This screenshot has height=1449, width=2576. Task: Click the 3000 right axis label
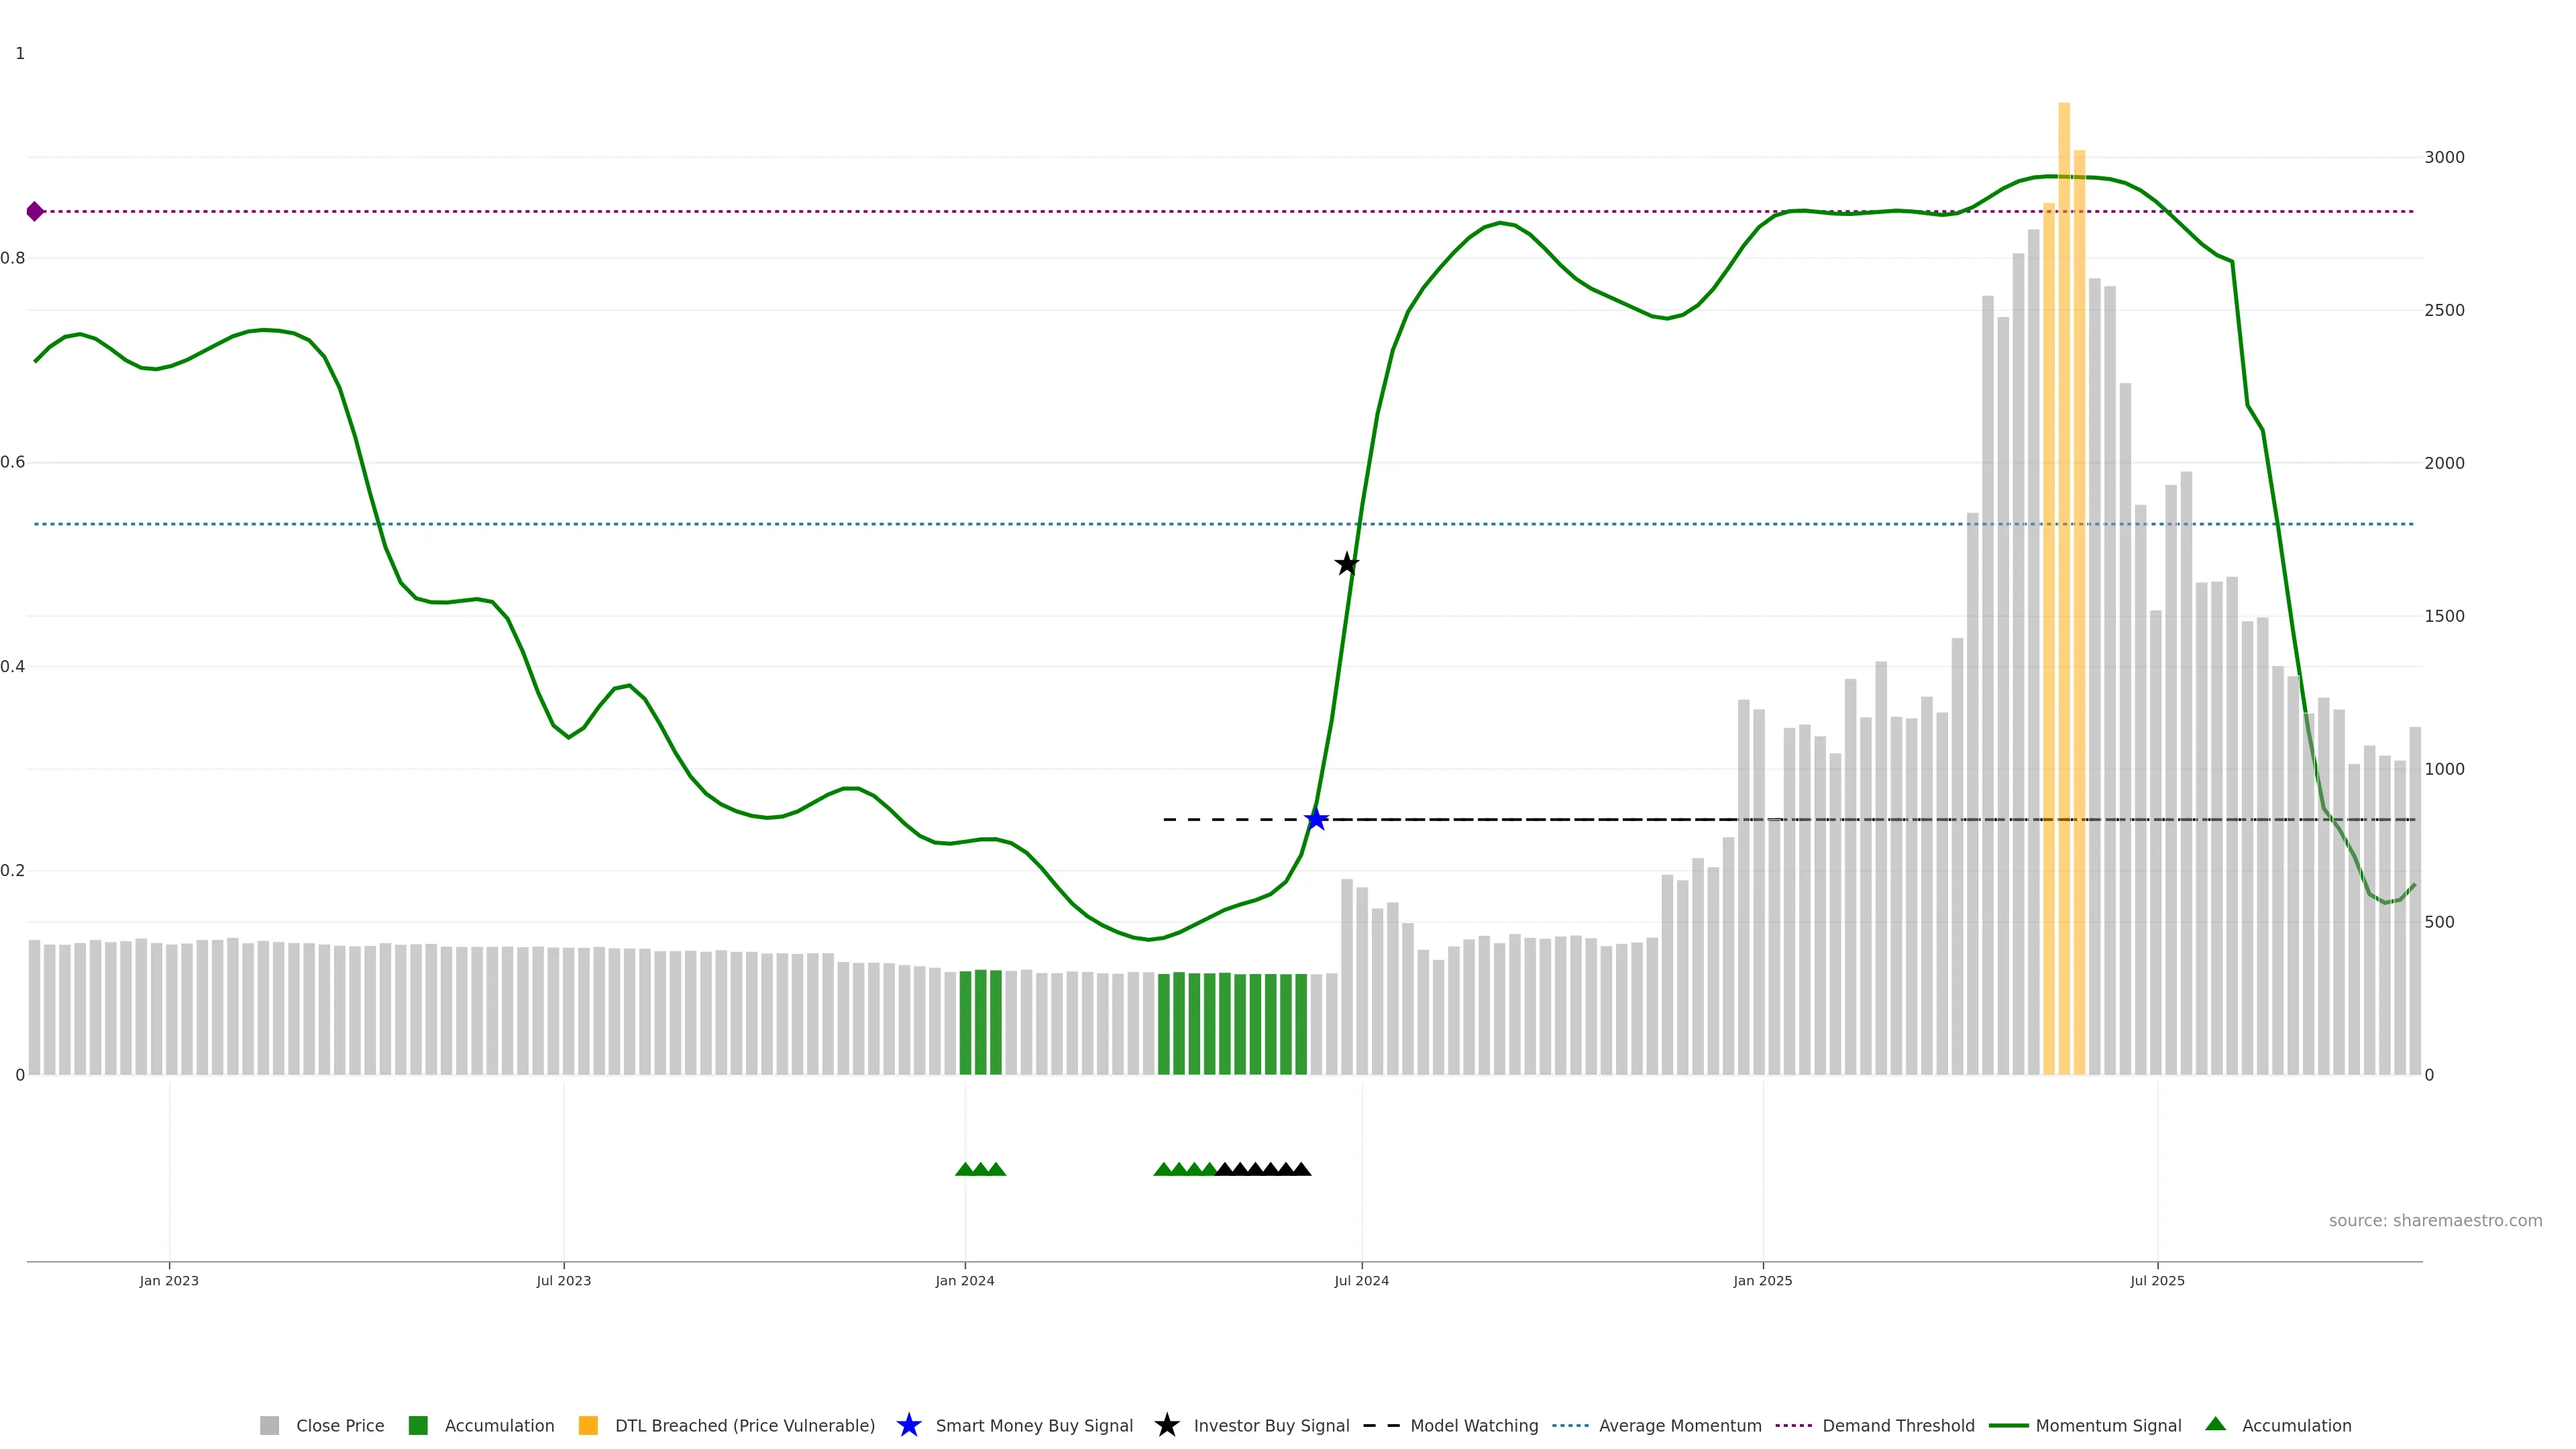click(2444, 157)
